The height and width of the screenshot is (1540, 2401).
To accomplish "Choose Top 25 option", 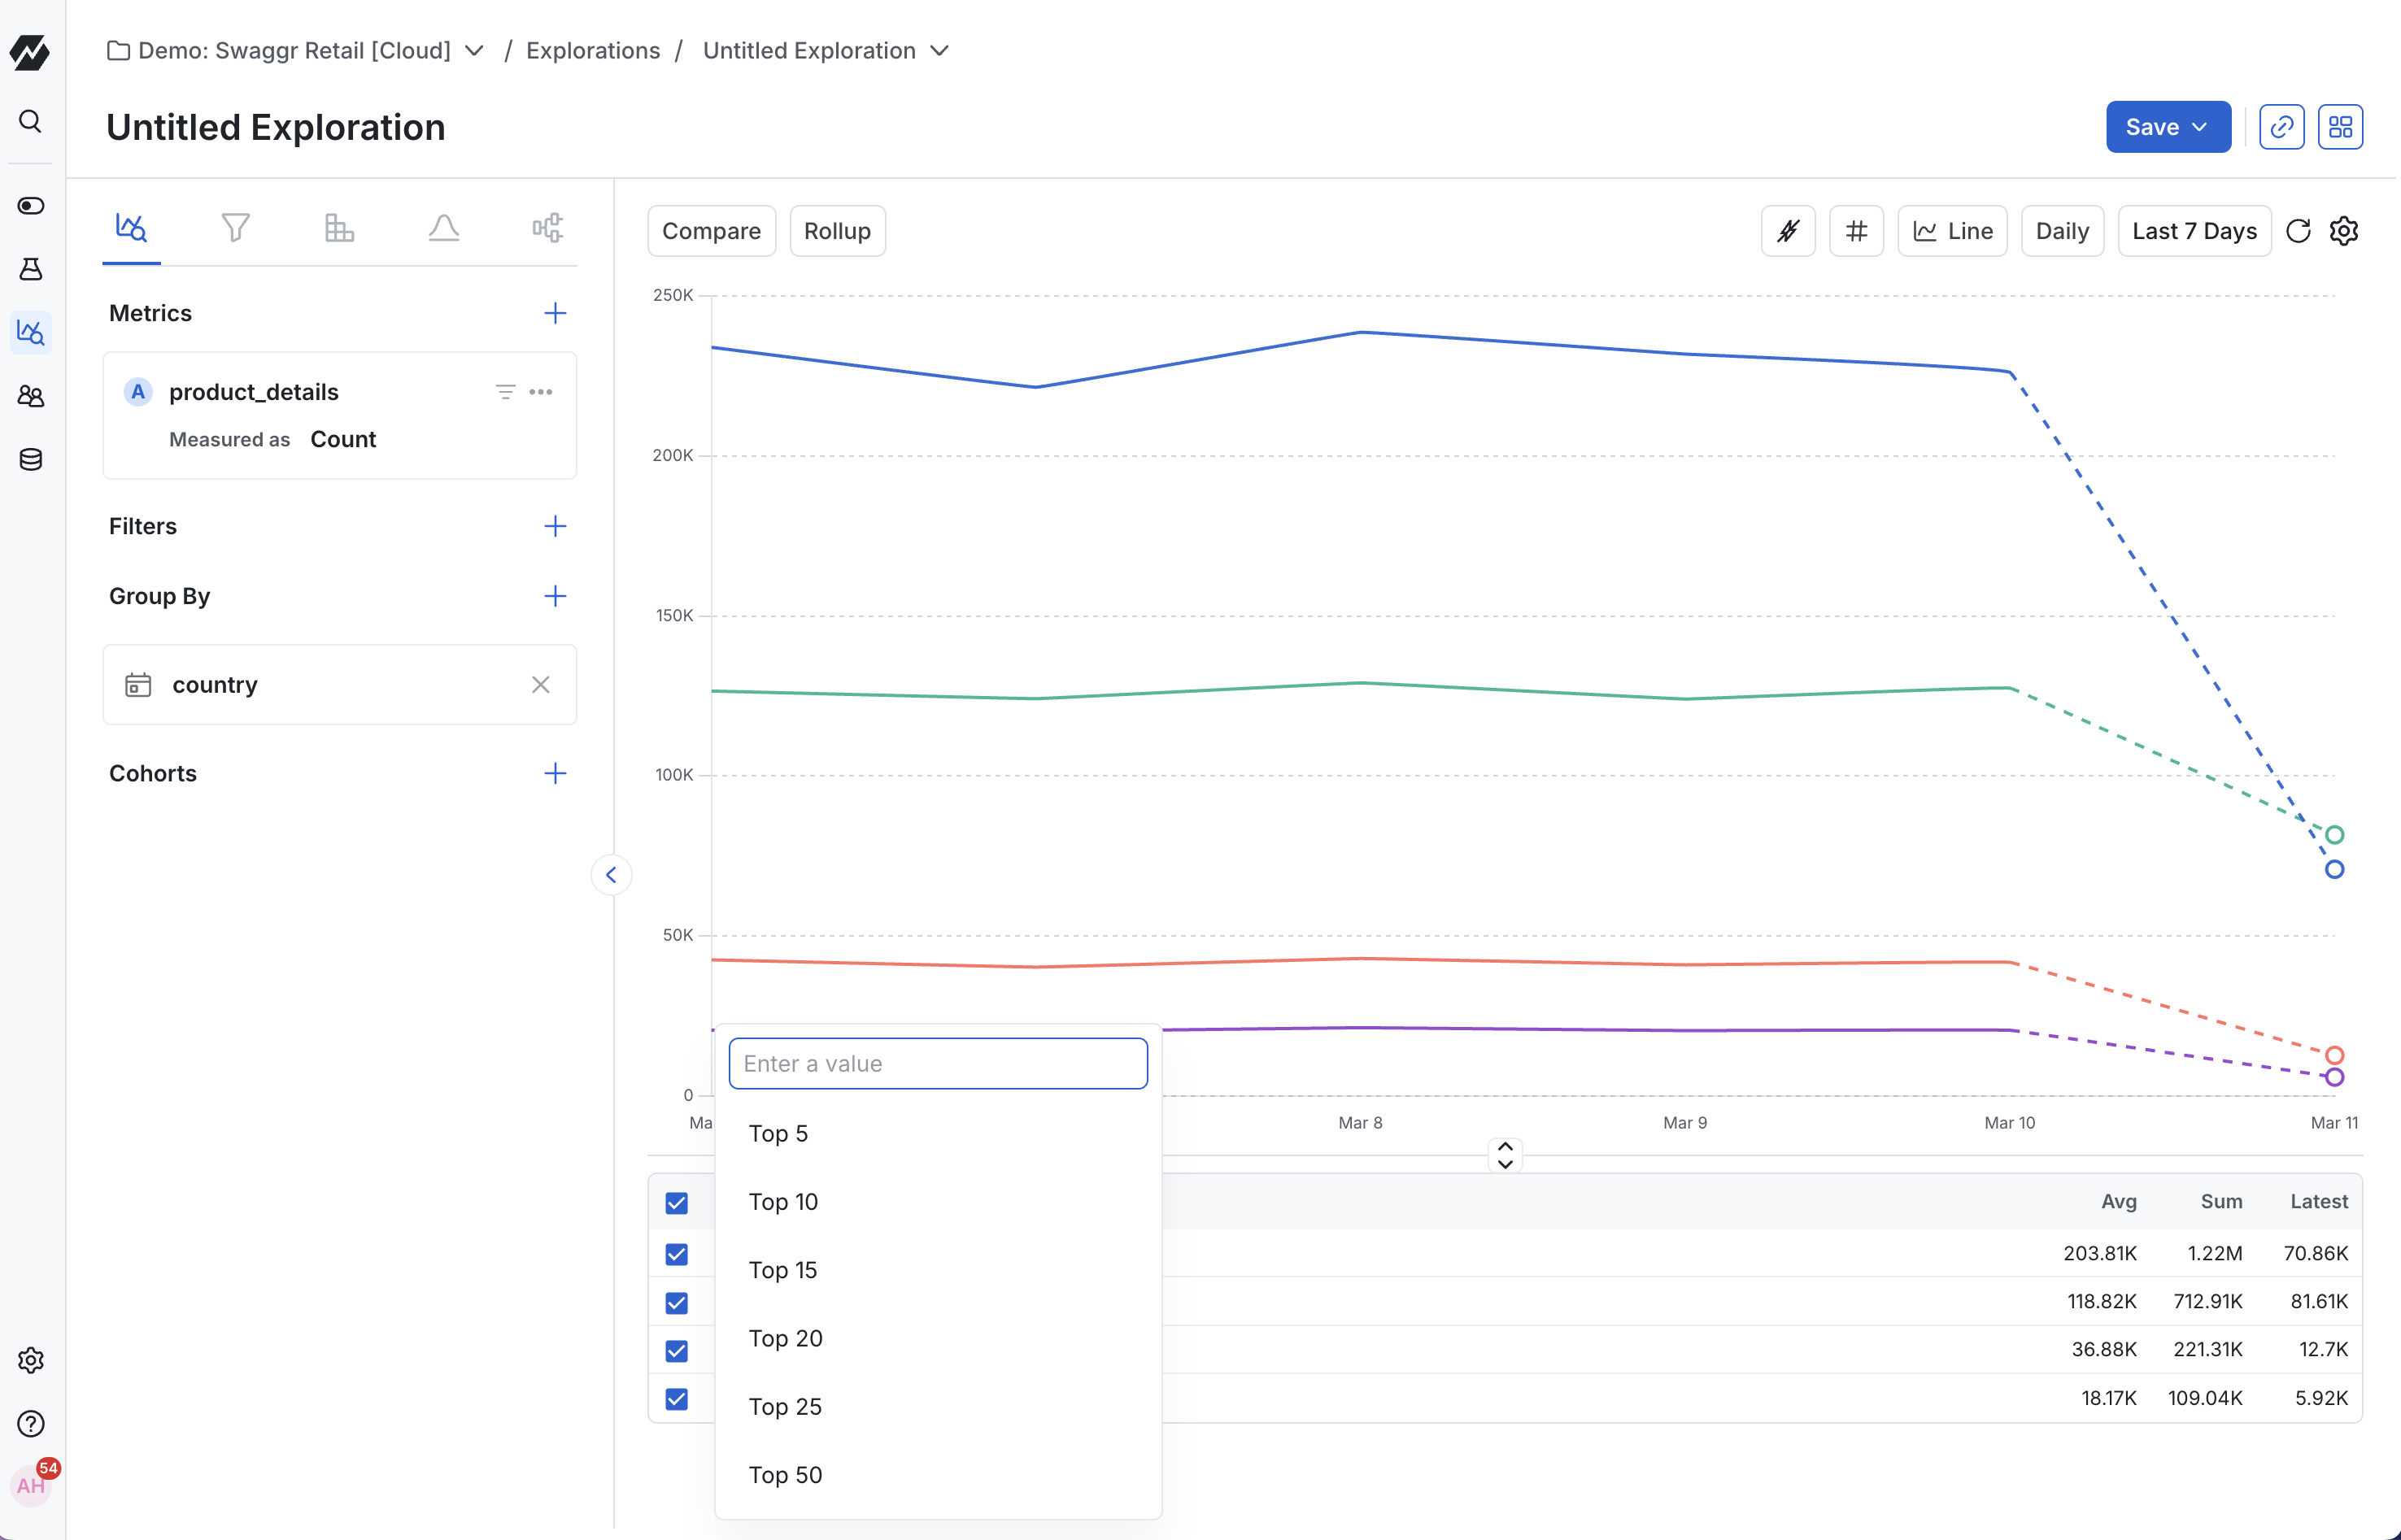I will point(785,1406).
